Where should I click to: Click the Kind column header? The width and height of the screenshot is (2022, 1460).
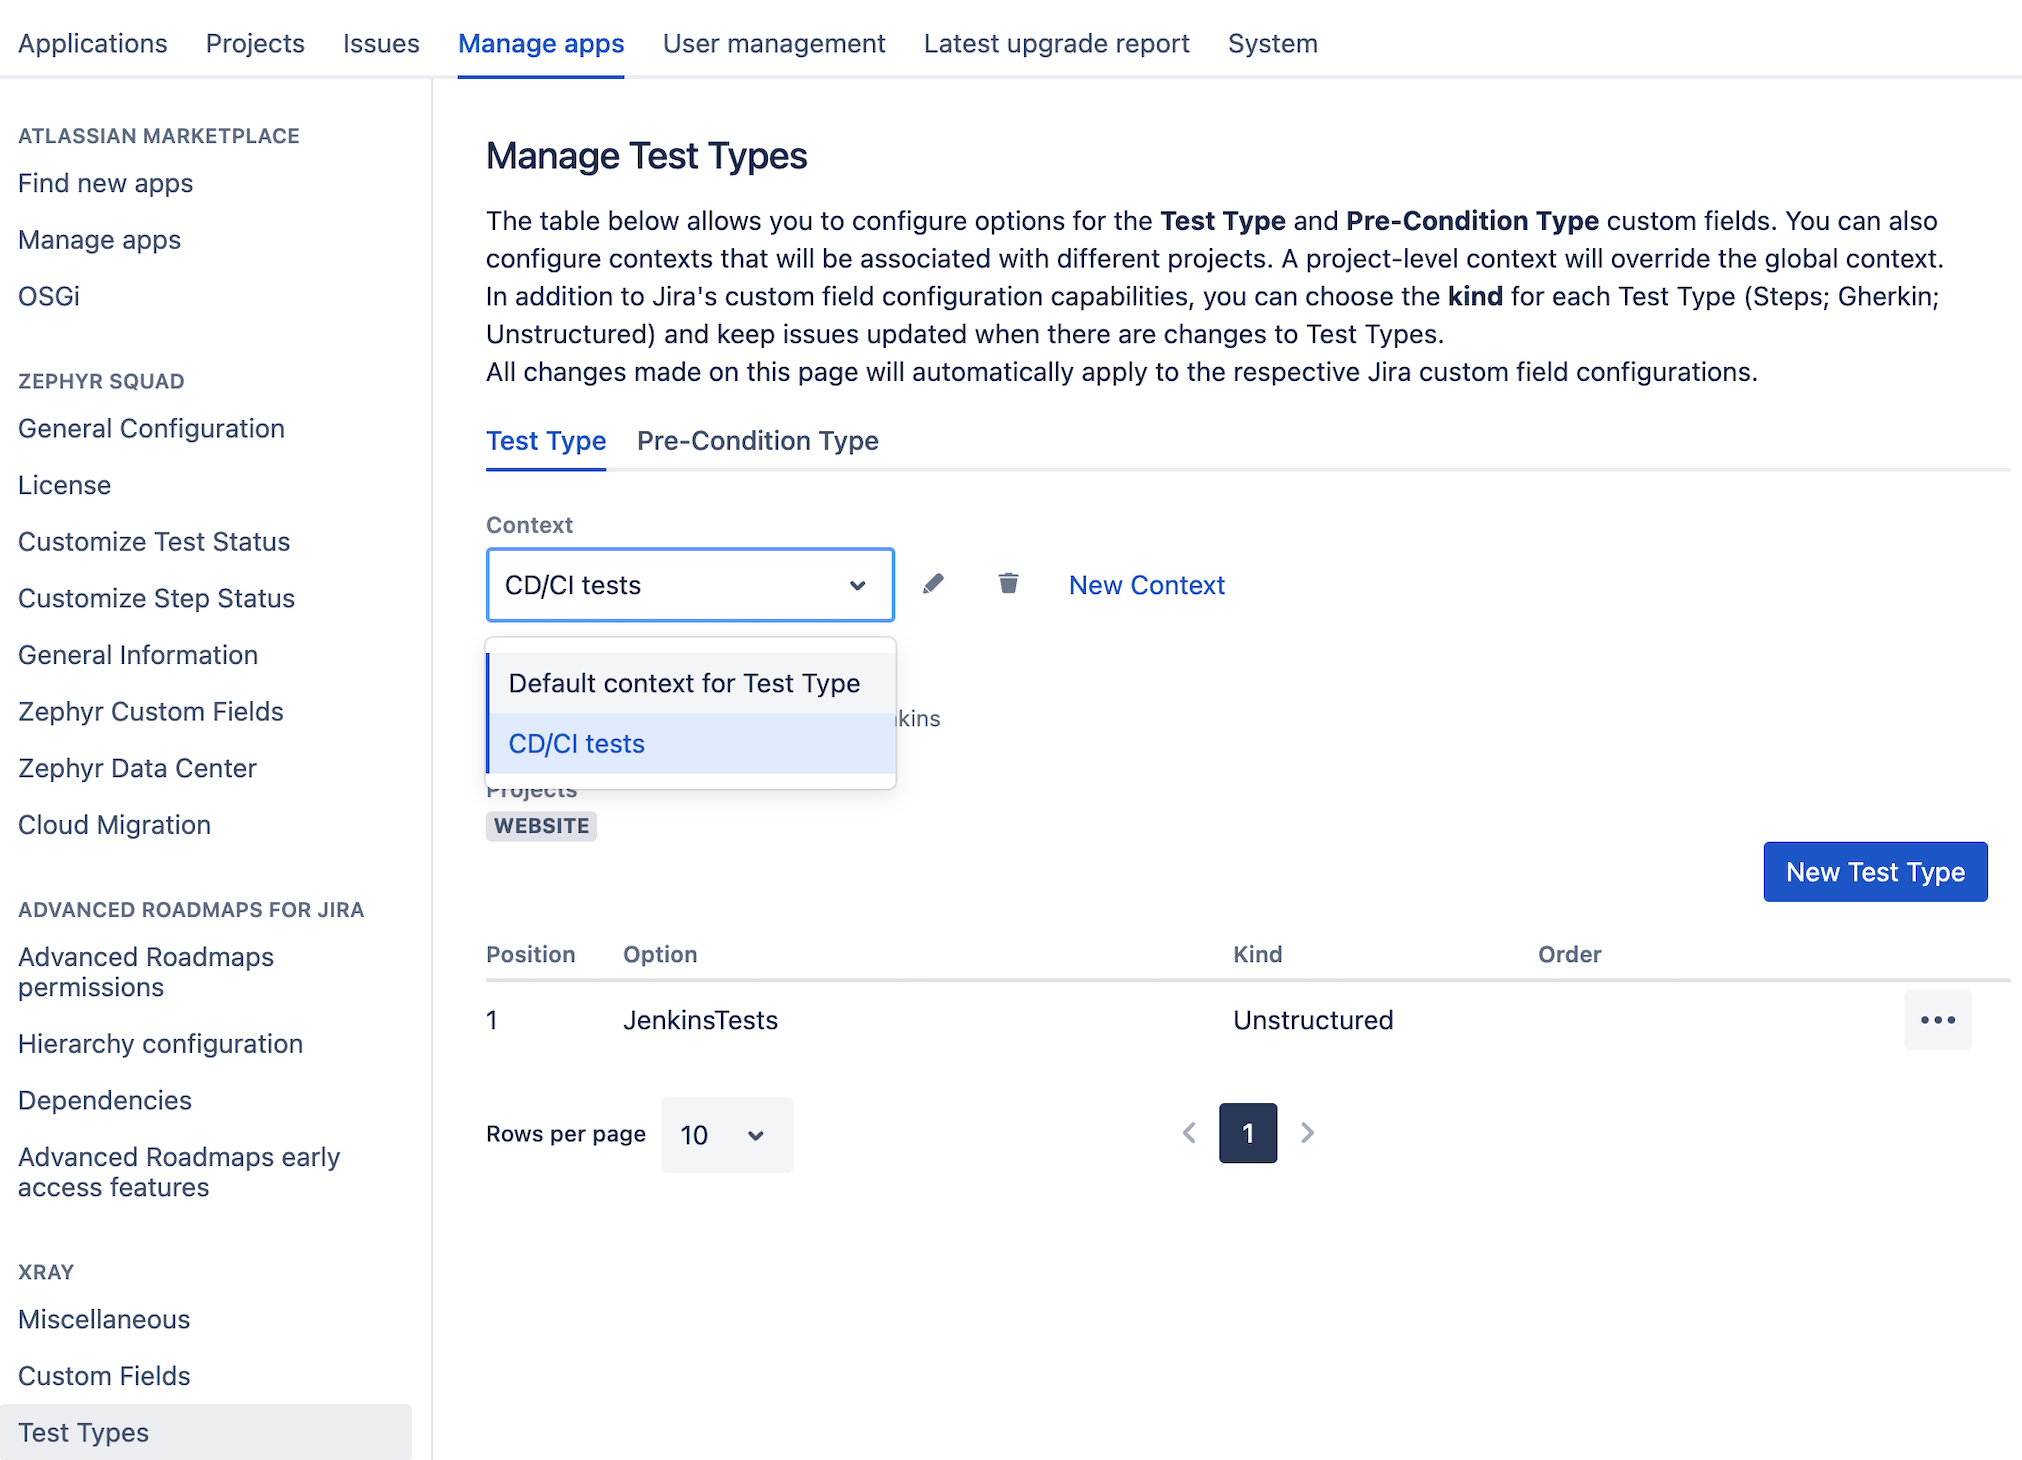[x=1257, y=955]
